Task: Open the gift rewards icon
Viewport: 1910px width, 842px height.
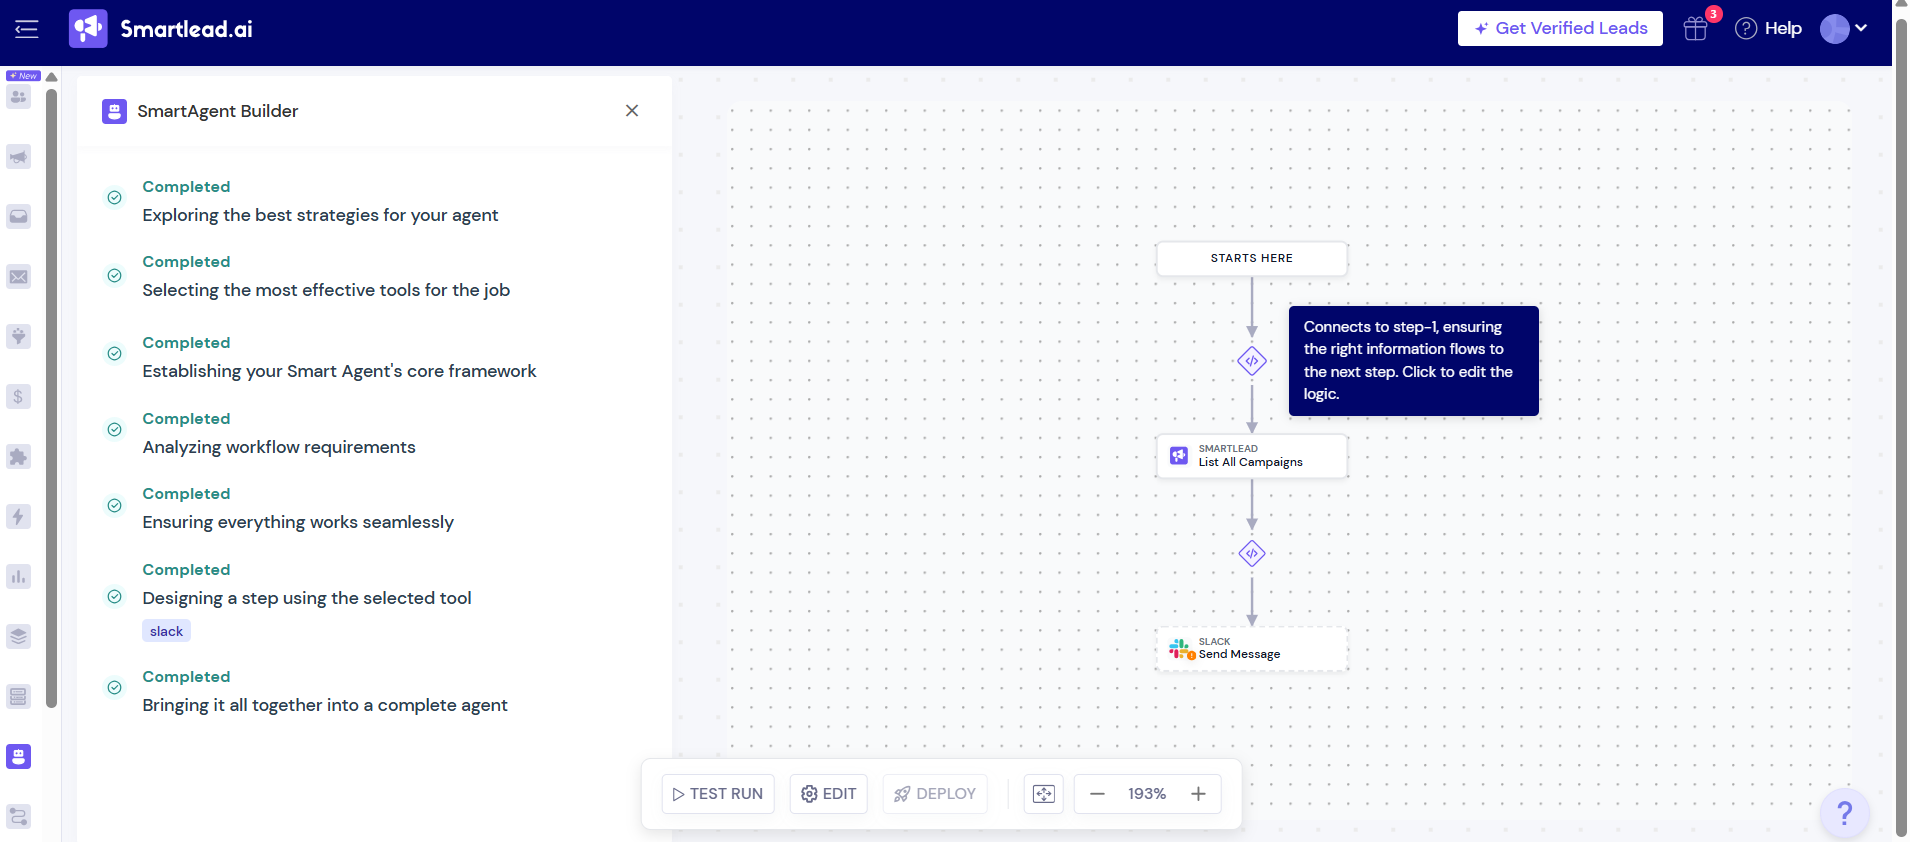Action: pos(1696,29)
